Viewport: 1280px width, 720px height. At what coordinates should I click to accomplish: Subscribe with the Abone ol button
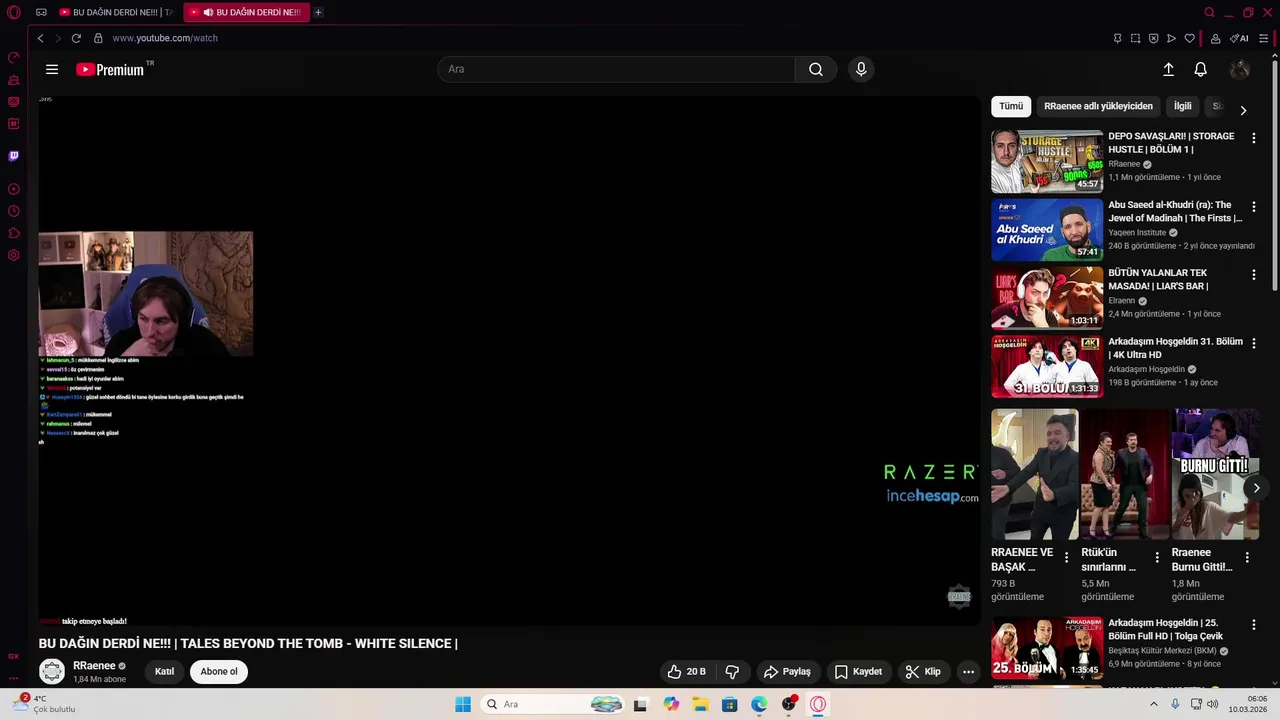[219, 672]
